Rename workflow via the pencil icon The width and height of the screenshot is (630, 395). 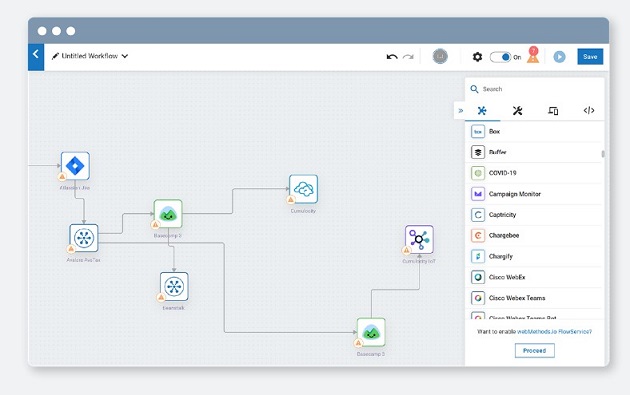[x=55, y=56]
